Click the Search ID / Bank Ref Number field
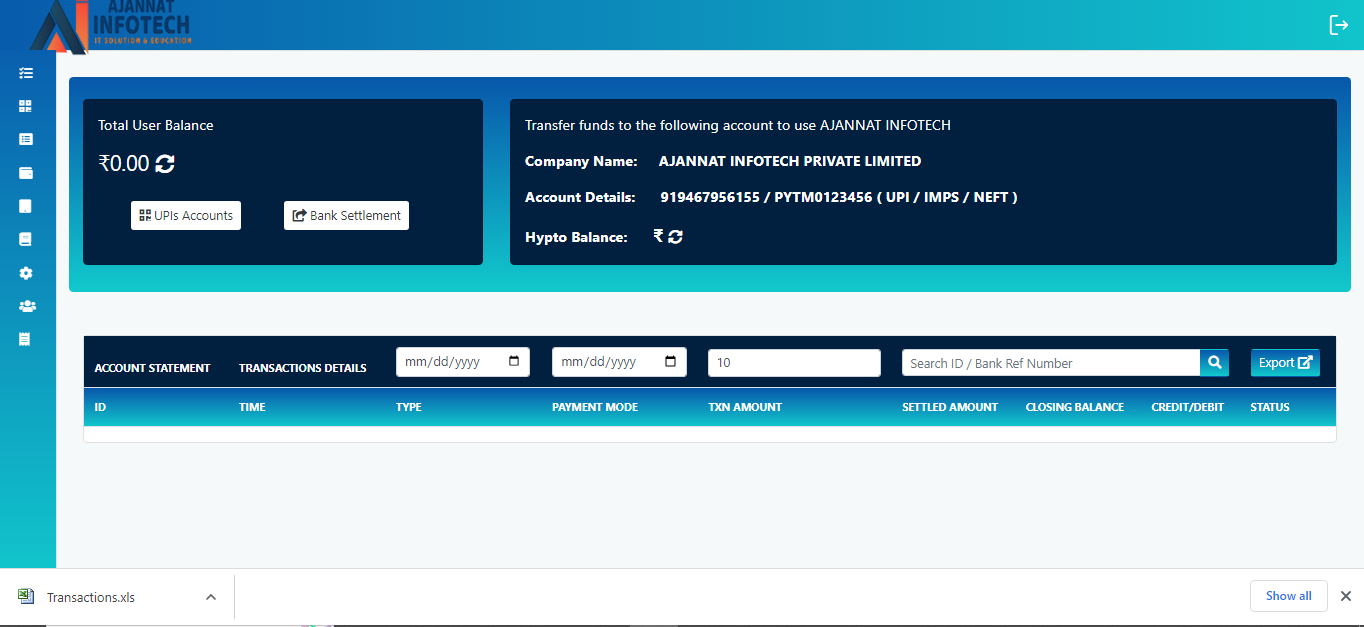The width and height of the screenshot is (1364, 627). pos(1050,363)
